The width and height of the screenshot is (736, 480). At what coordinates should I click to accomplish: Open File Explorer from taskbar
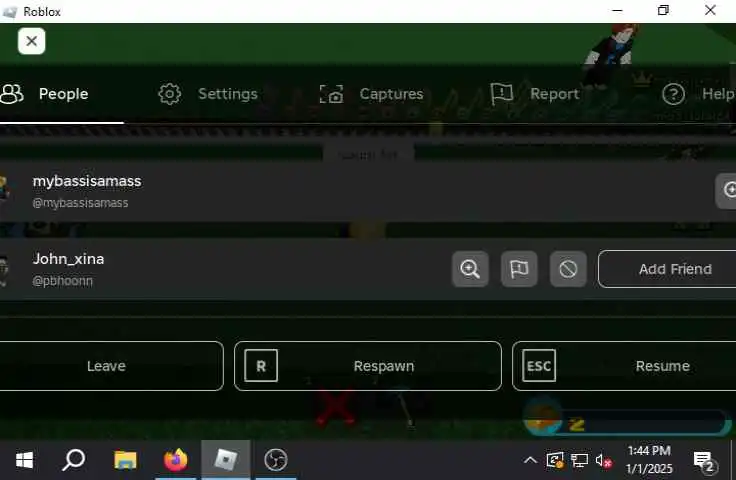click(125, 460)
